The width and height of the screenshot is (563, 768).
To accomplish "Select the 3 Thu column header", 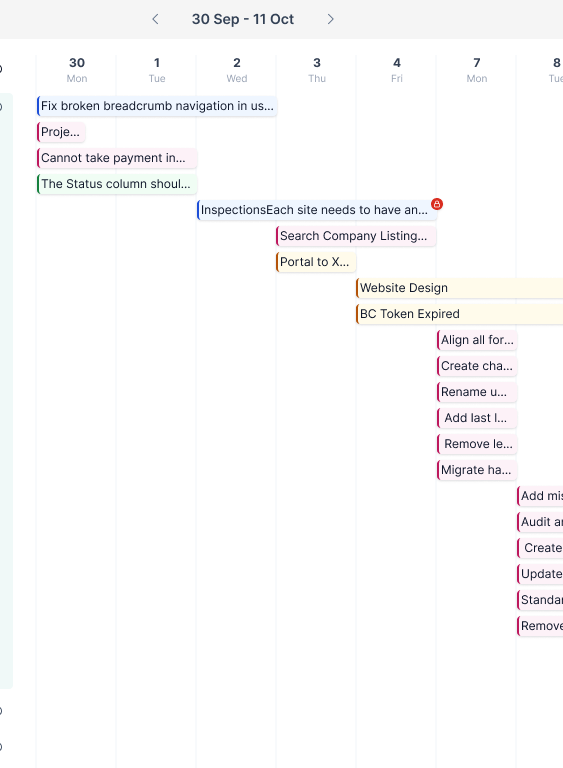I will [x=317, y=70].
